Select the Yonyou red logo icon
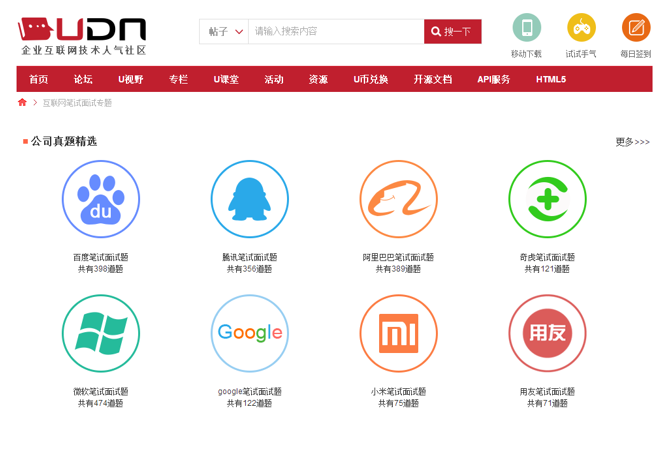The width and height of the screenshot is (663, 451). click(547, 333)
